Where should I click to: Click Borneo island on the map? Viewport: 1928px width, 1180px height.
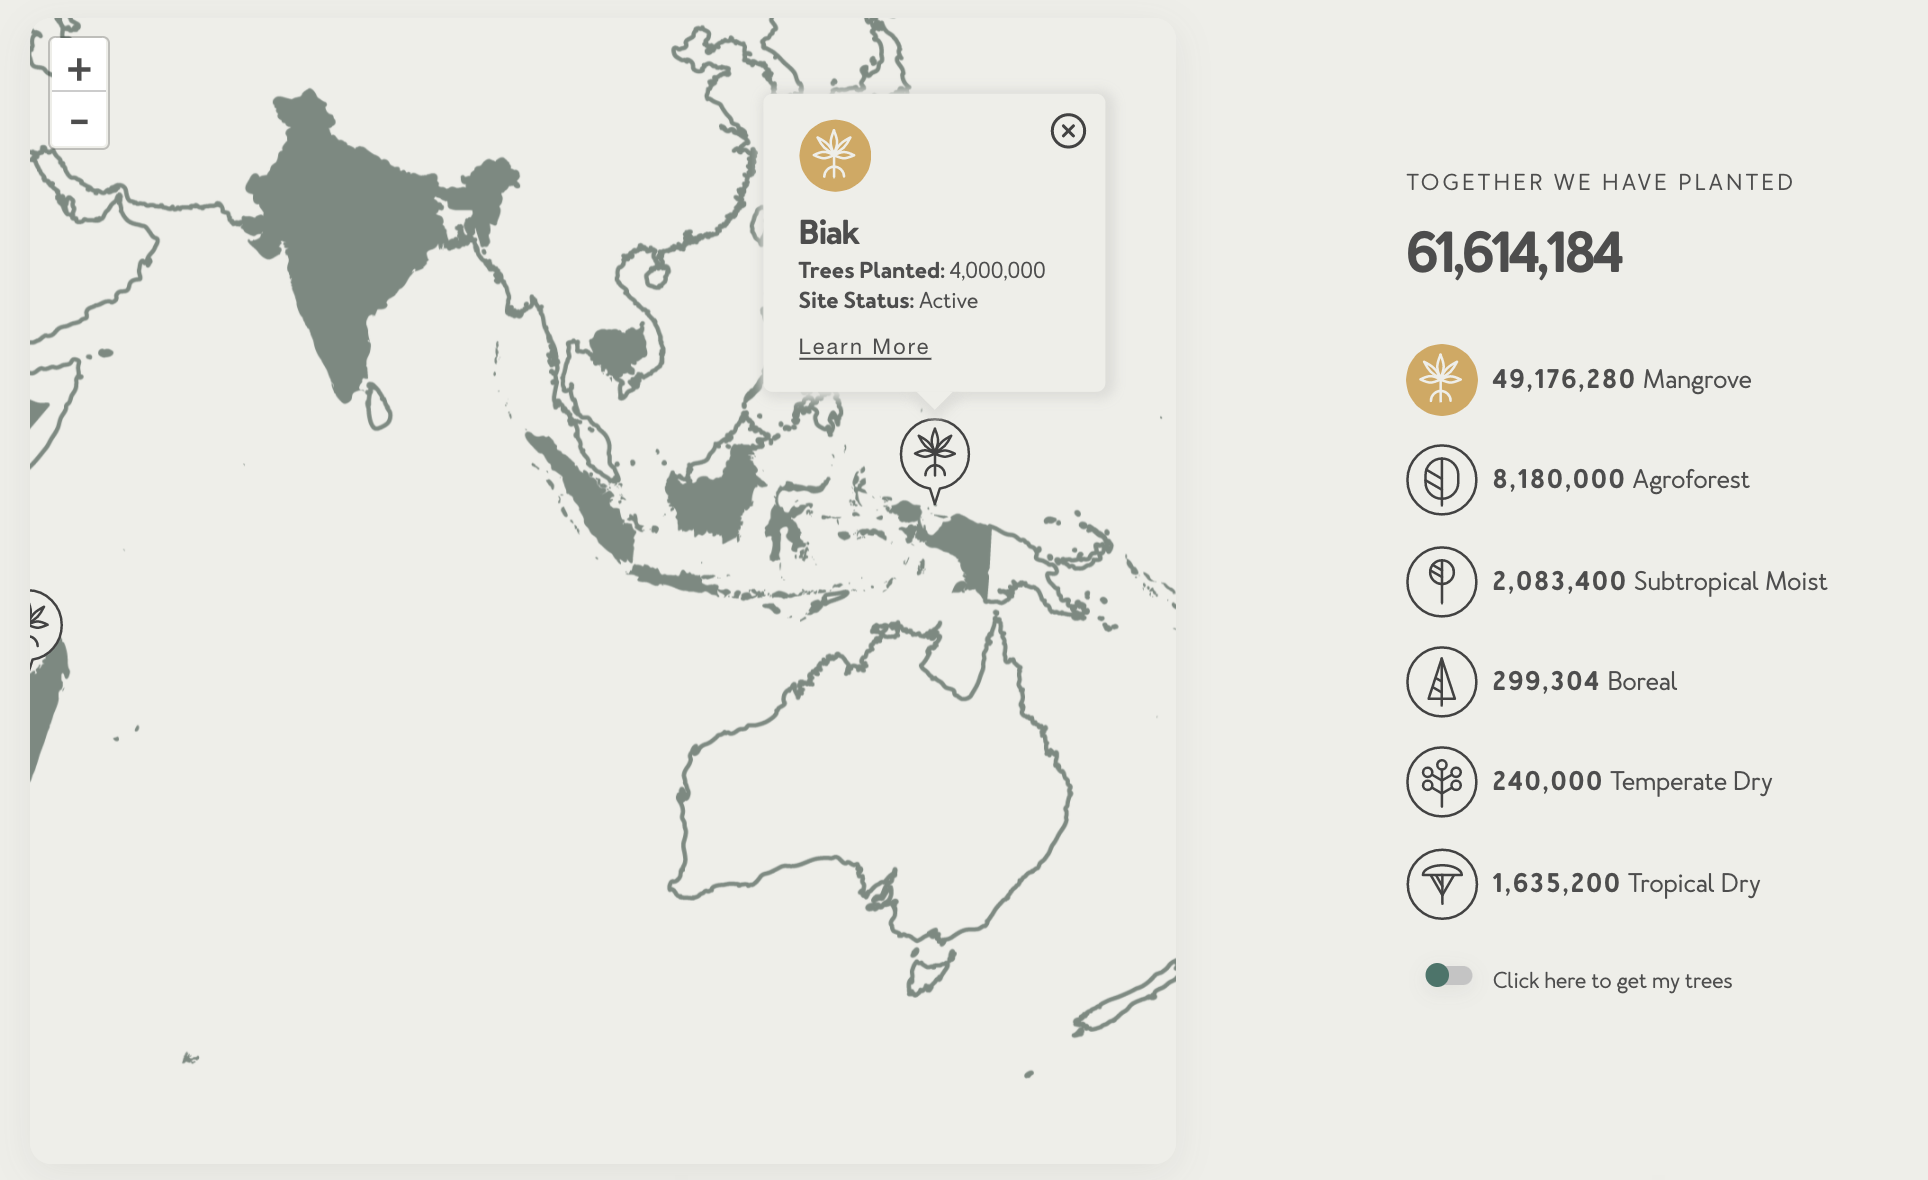(x=717, y=497)
